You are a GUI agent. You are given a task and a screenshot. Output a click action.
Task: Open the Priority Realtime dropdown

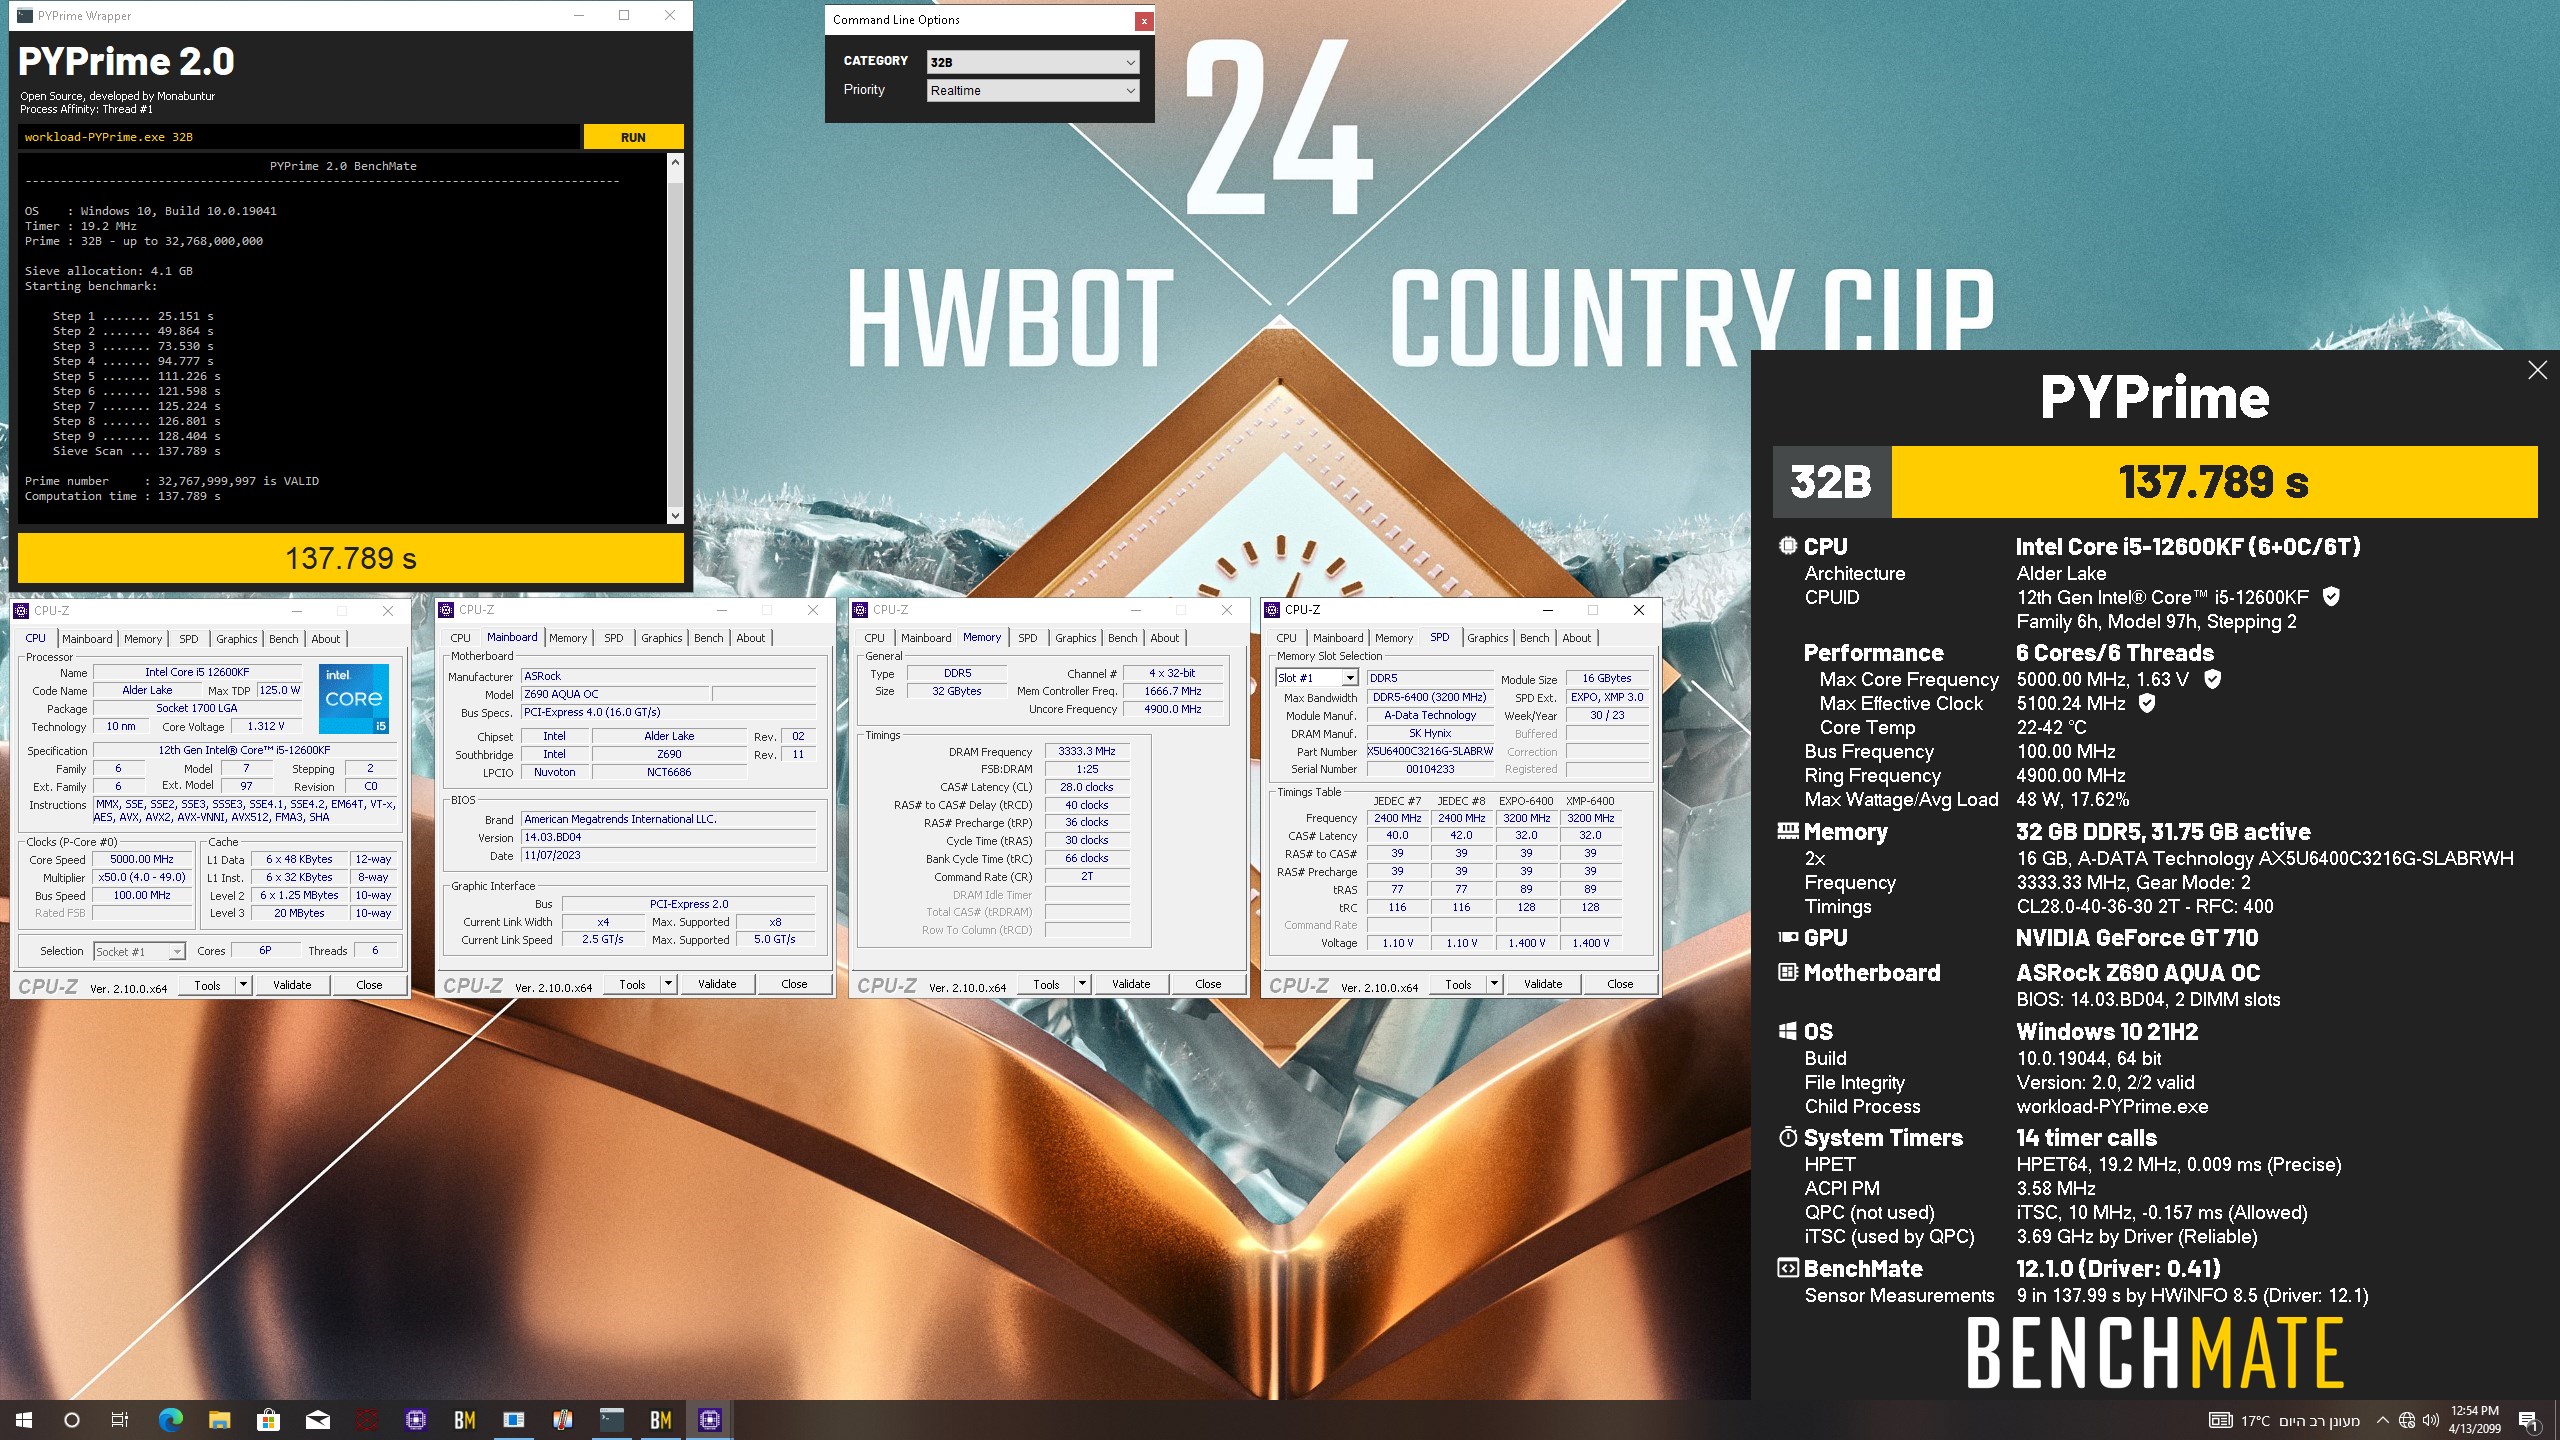pyautogui.click(x=1032, y=90)
